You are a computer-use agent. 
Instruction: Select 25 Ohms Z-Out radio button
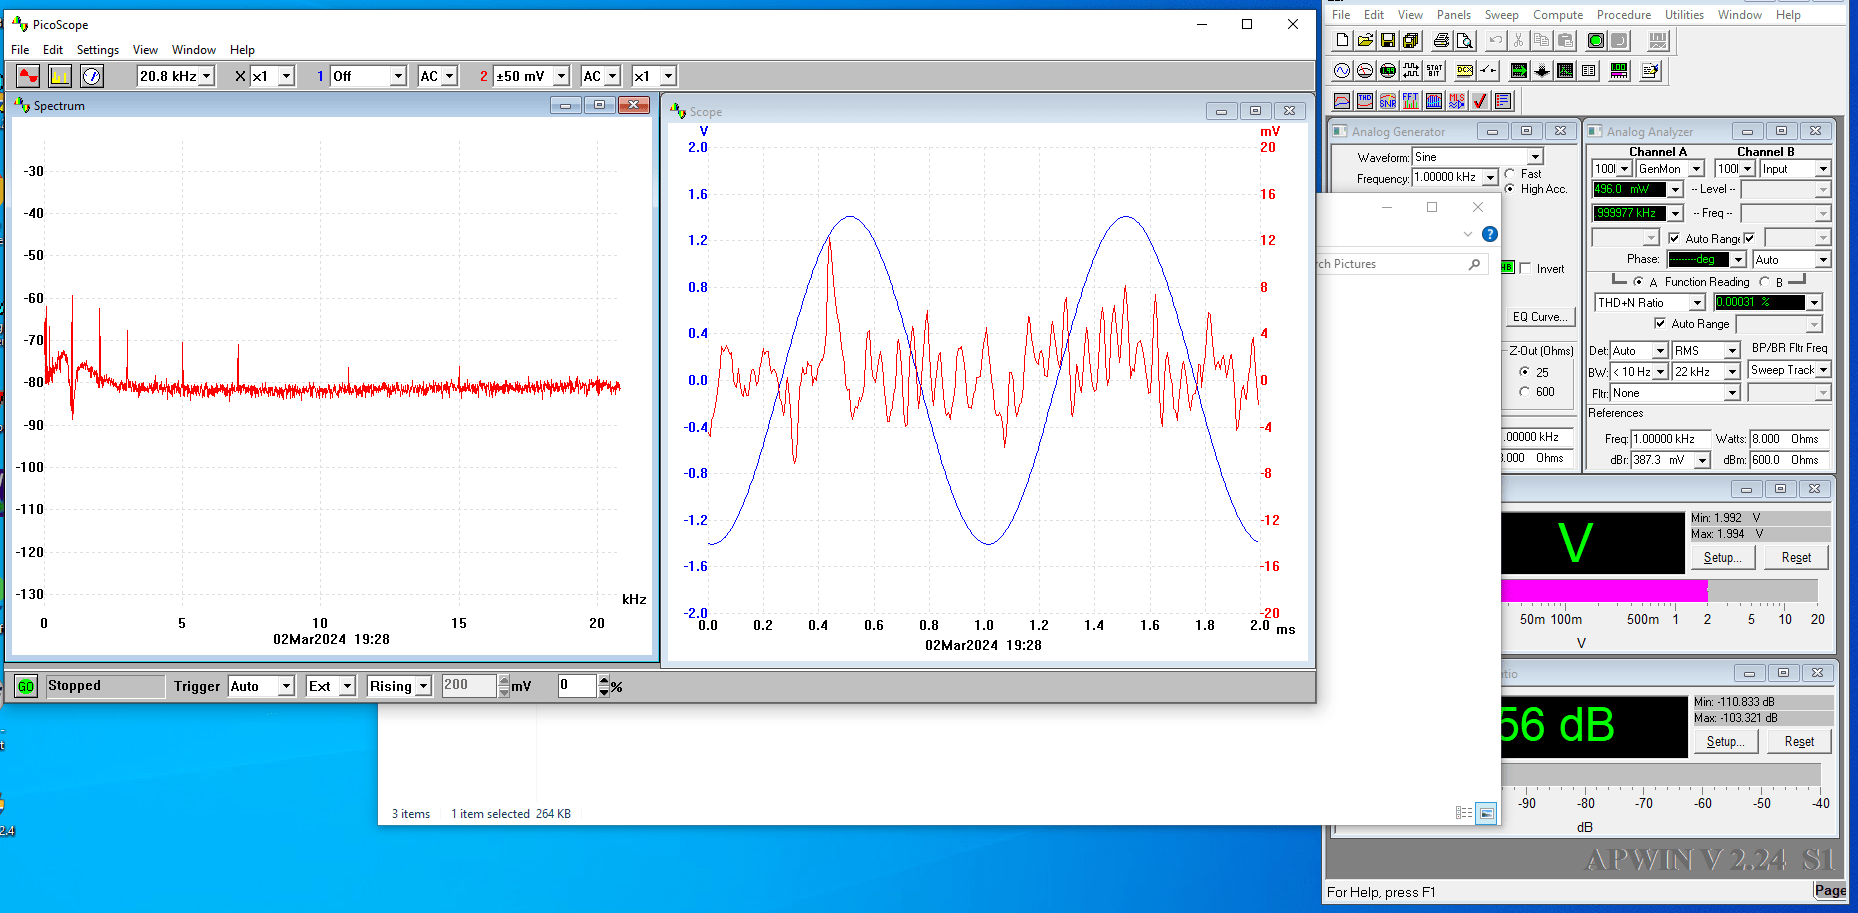pos(1524,372)
